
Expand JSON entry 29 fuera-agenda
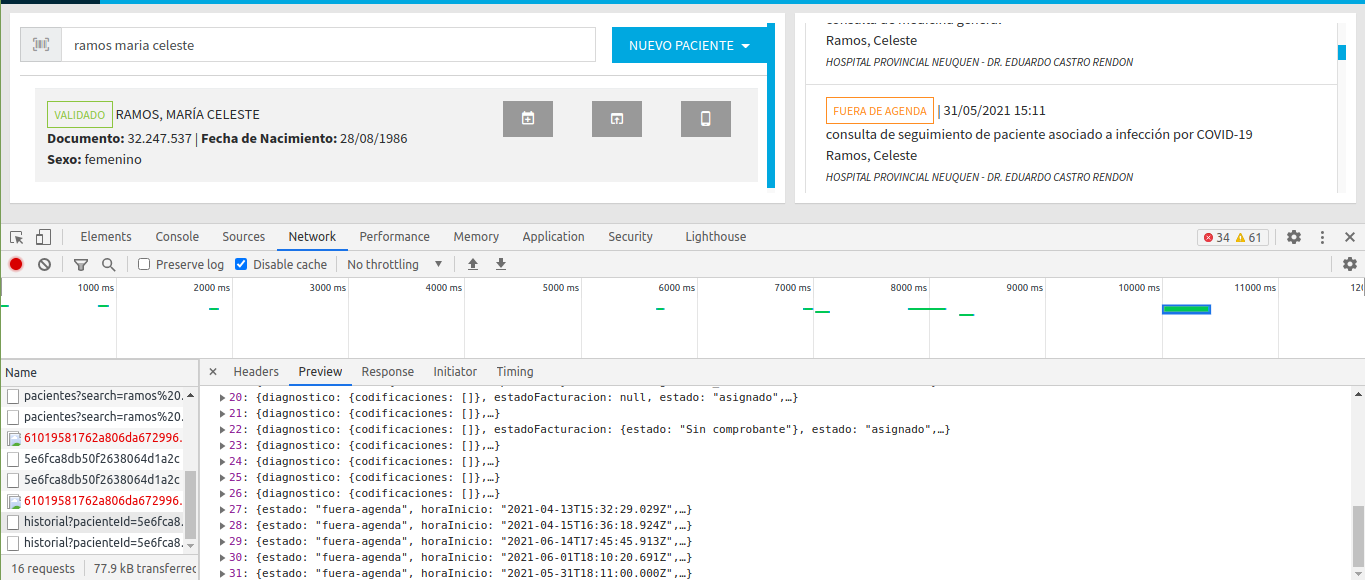click(222, 542)
